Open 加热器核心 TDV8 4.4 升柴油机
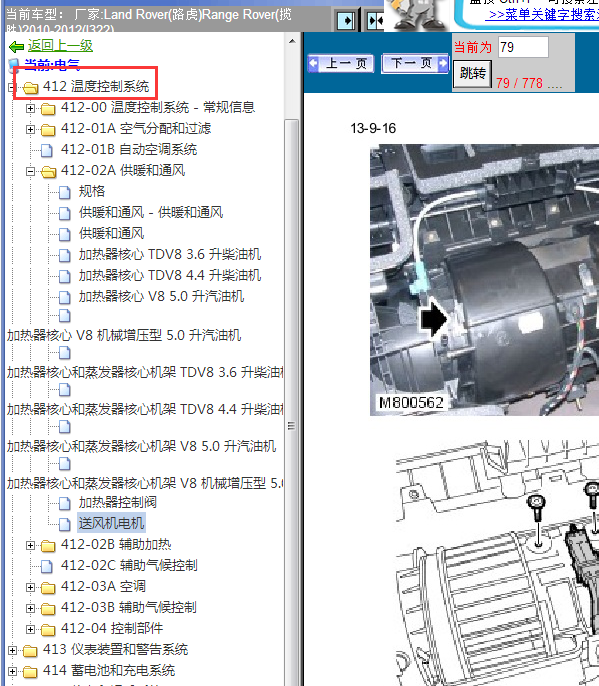The image size is (599, 686). point(170,275)
